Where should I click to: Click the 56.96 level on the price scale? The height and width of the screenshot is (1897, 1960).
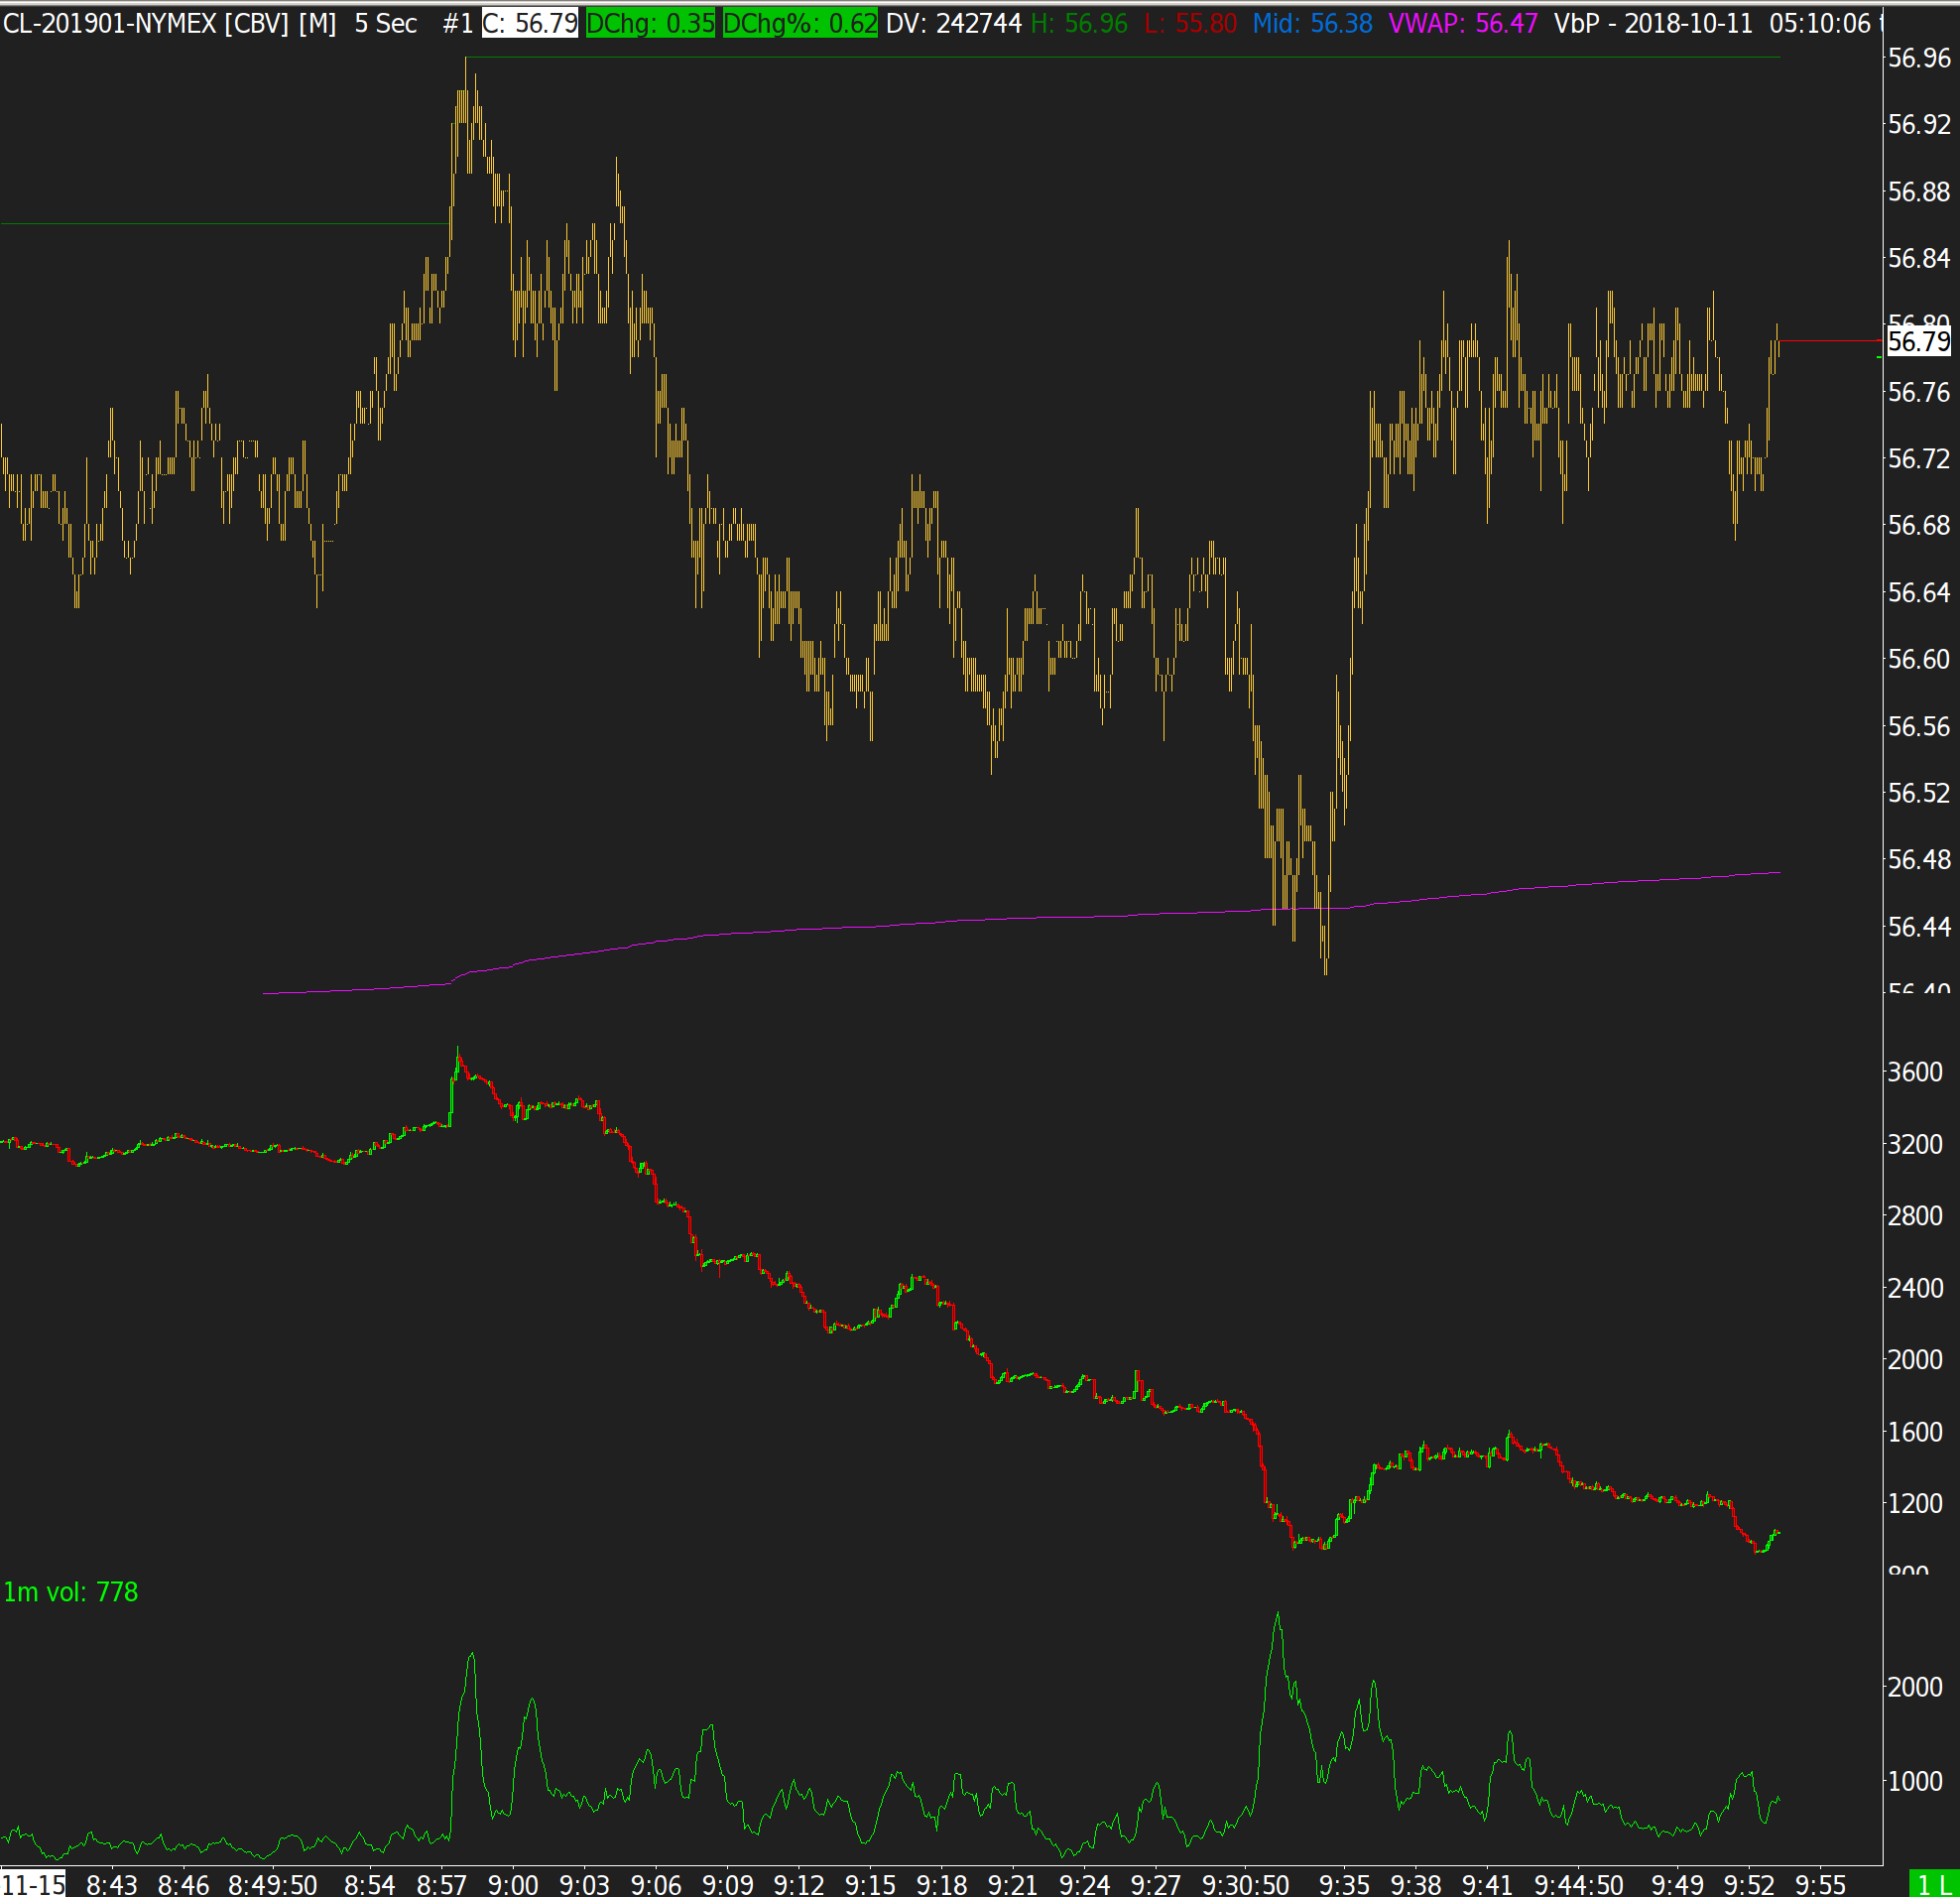[x=1919, y=58]
